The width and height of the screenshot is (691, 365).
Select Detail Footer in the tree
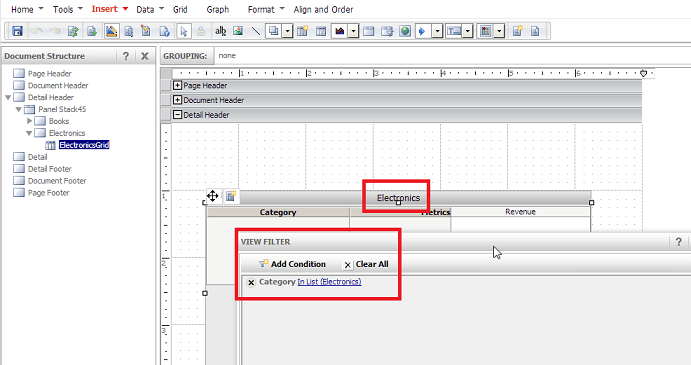tap(49, 169)
